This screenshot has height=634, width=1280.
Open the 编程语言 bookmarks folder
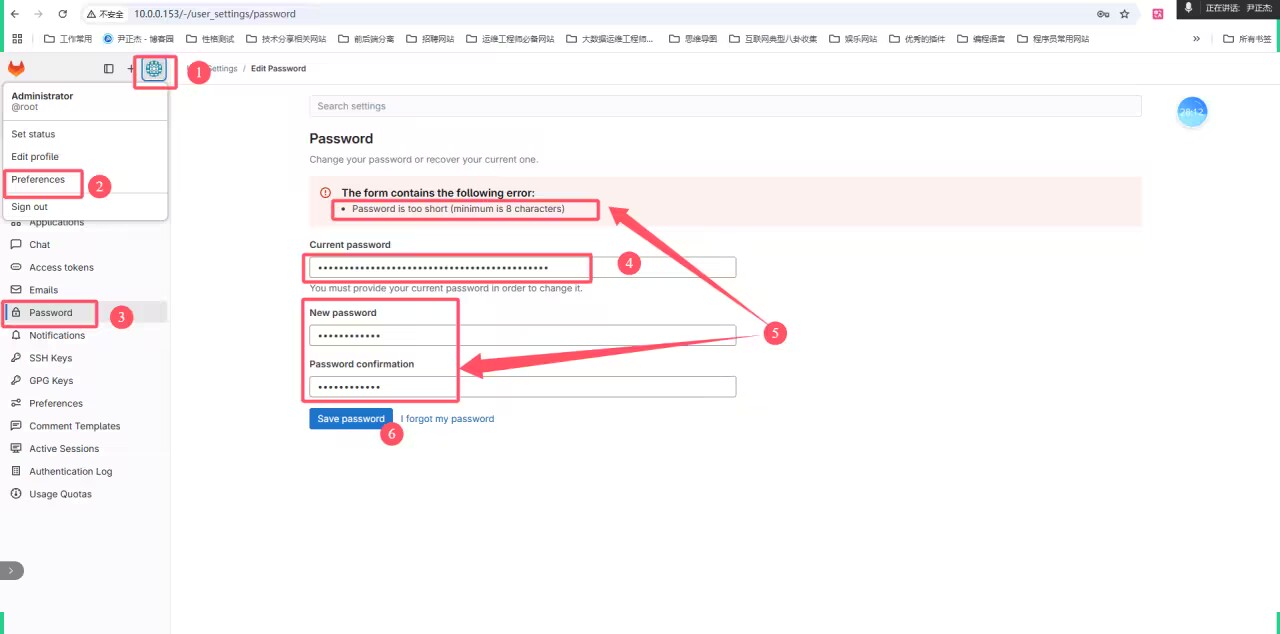click(x=982, y=39)
